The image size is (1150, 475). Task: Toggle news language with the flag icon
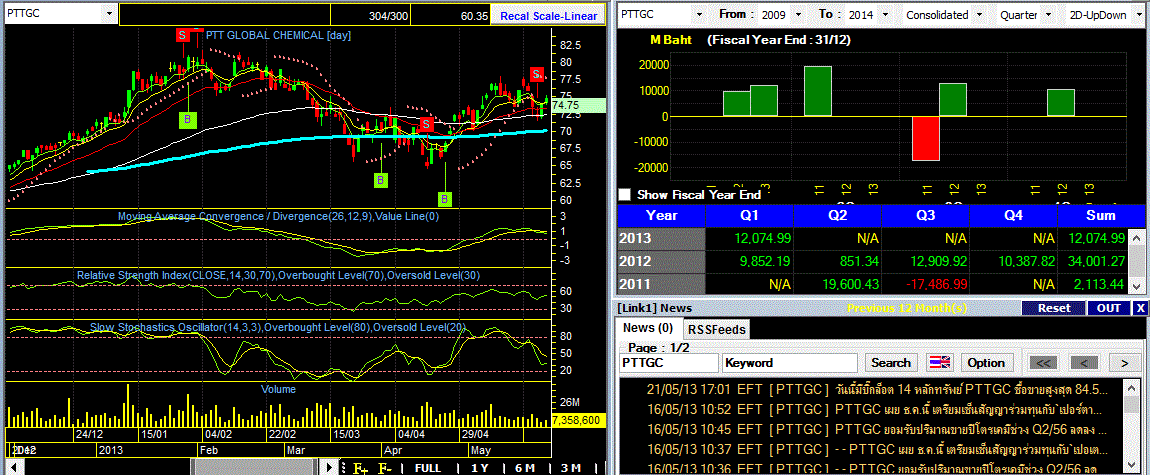(939, 362)
